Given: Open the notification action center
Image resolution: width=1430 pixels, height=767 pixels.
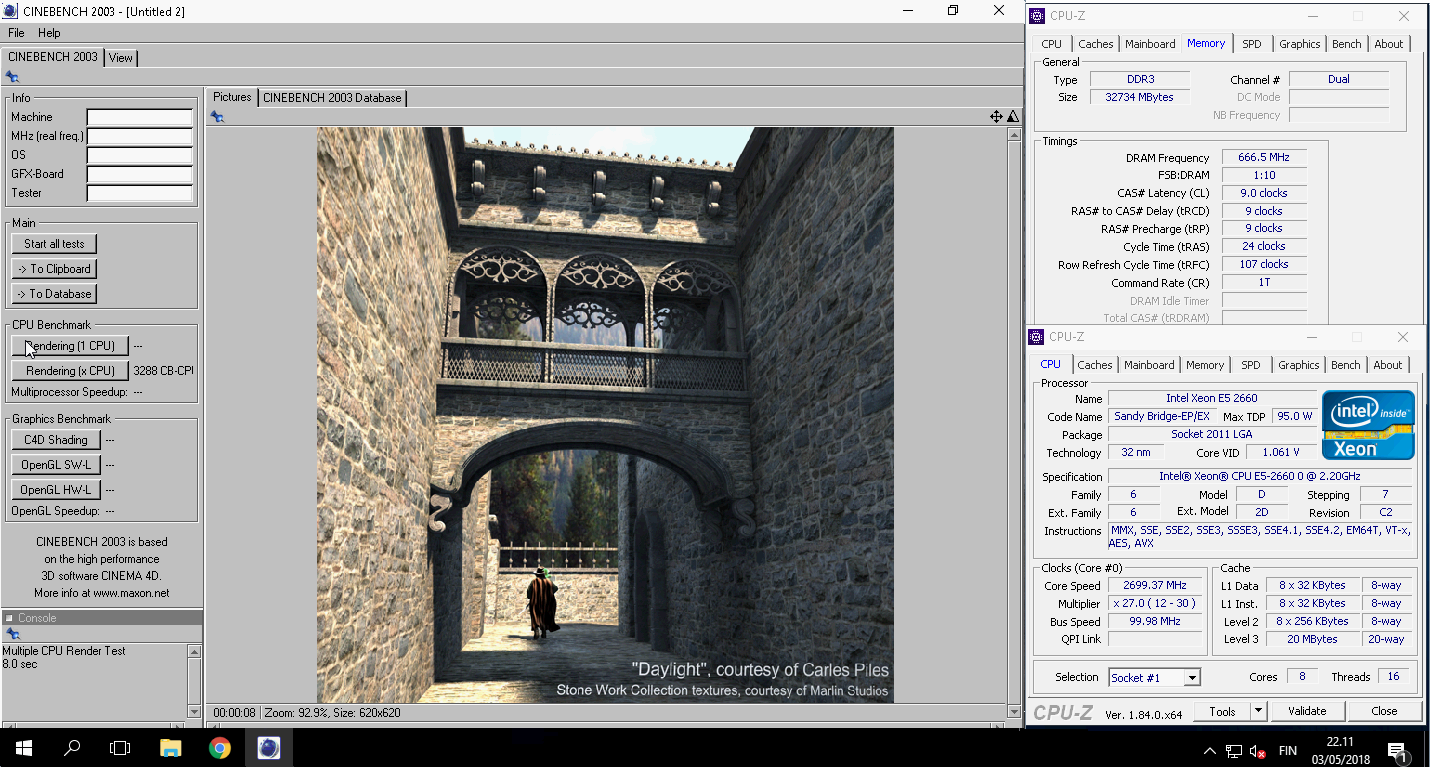Looking at the screenshot, I should point(1396,749).
